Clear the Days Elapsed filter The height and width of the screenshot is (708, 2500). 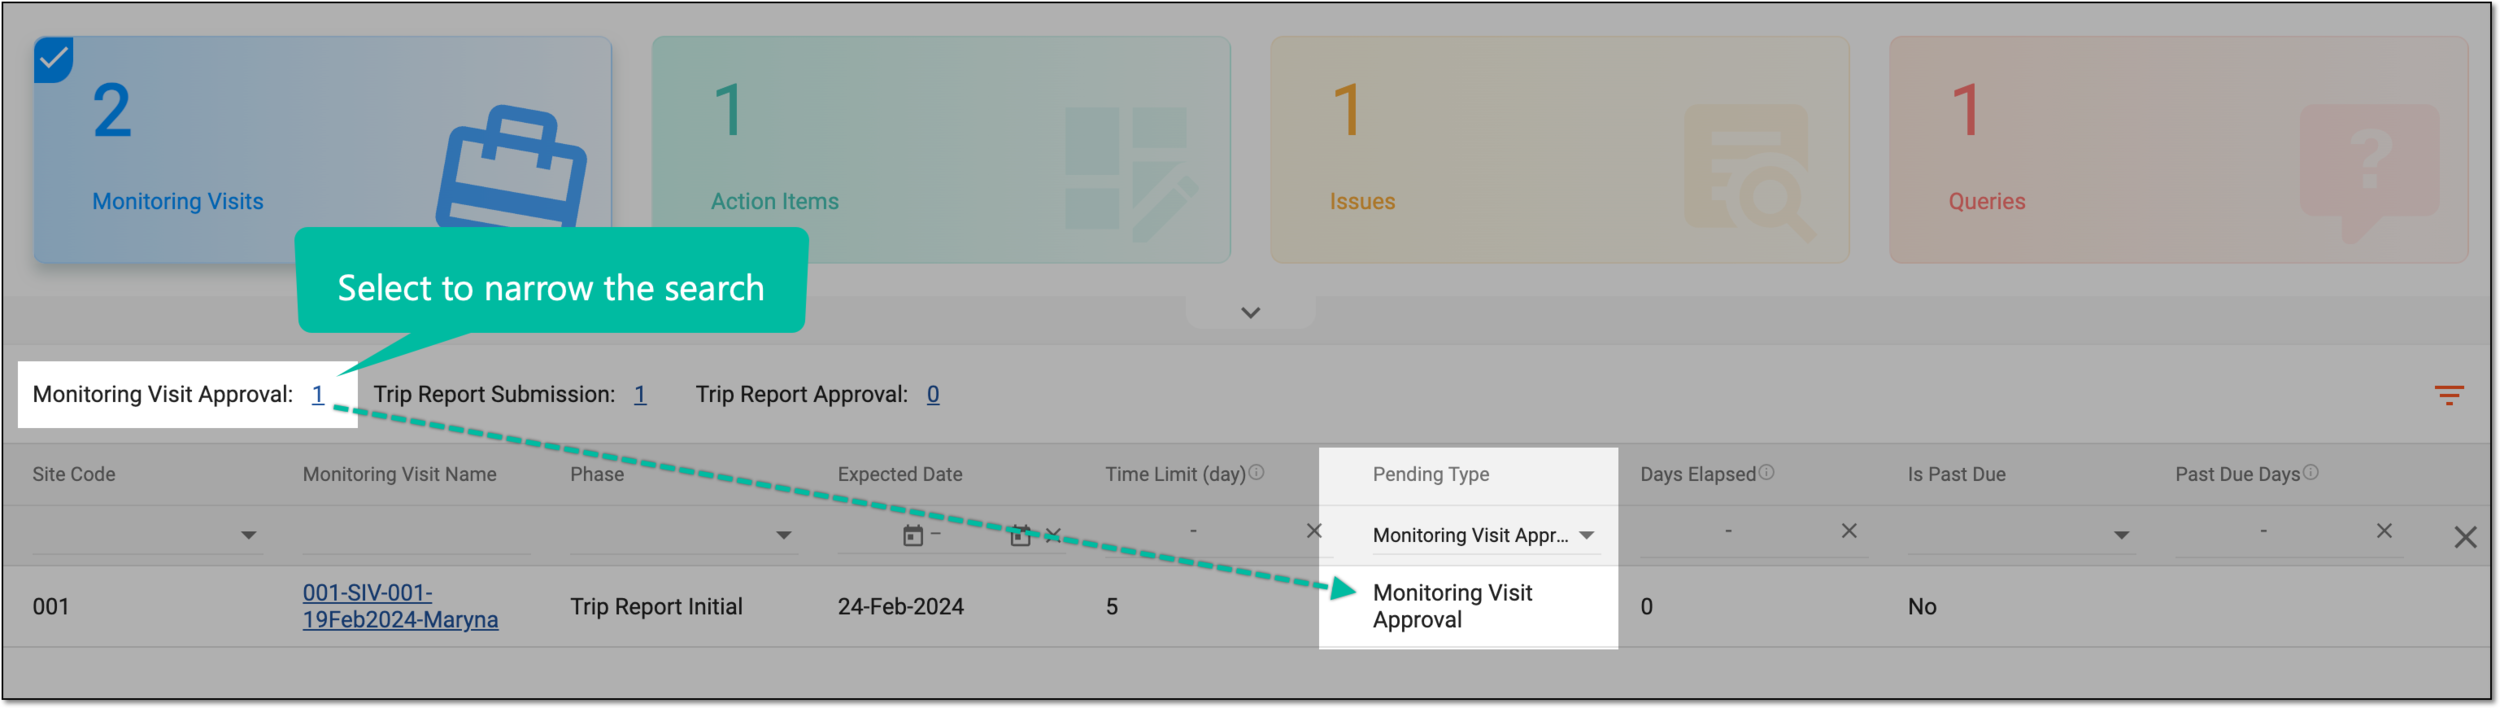tap(1849, 532)
